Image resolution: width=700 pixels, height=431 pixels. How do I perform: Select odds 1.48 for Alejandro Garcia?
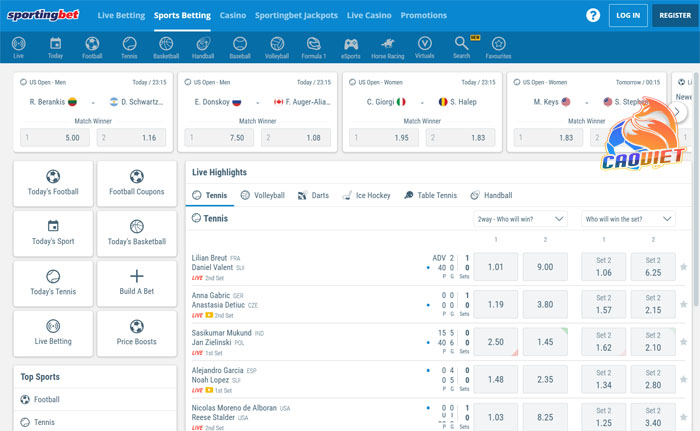(x=496, y=380)
